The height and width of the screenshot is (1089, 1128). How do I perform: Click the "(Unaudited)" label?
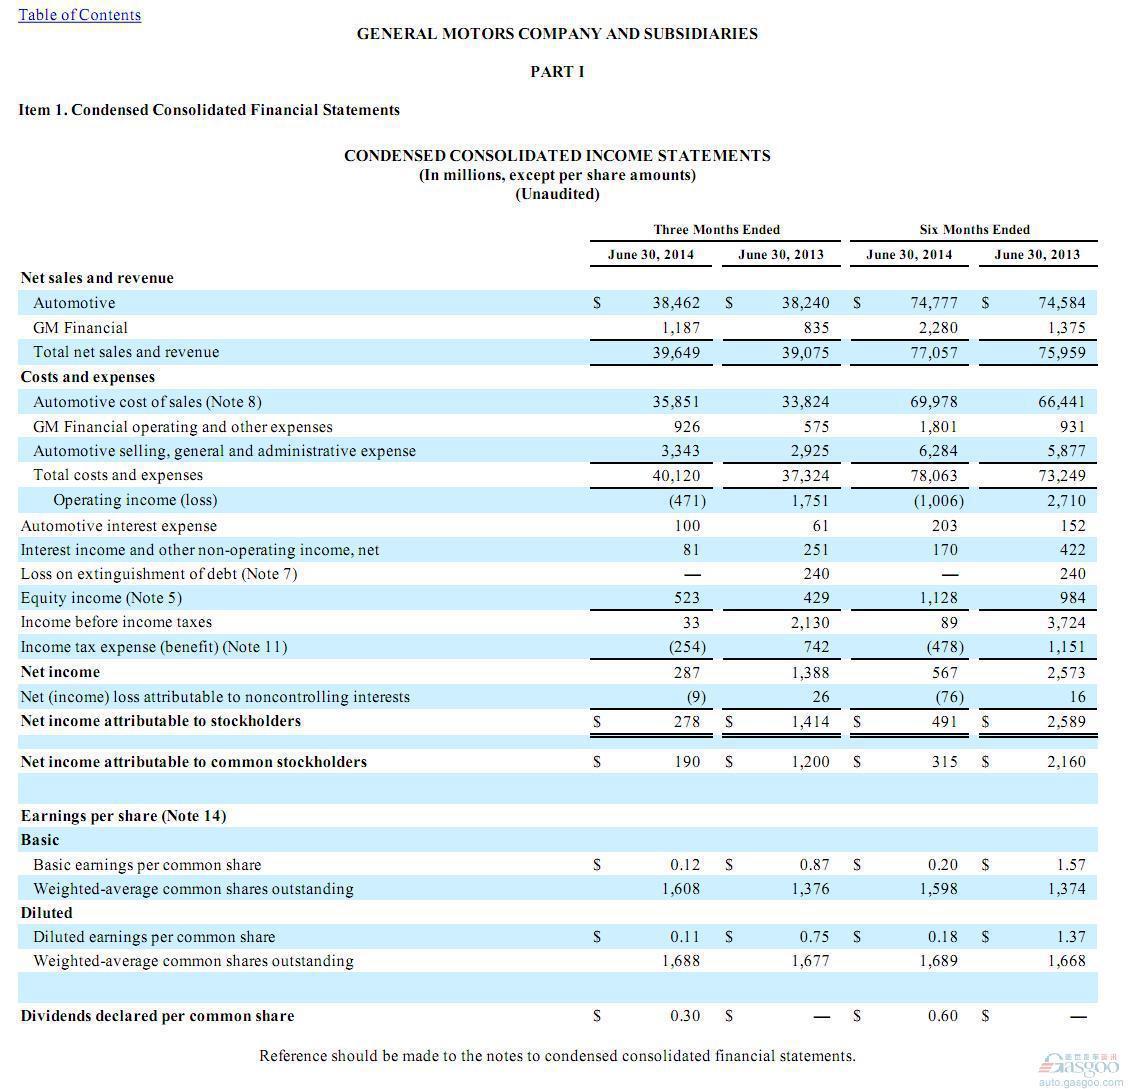point(557,194)
